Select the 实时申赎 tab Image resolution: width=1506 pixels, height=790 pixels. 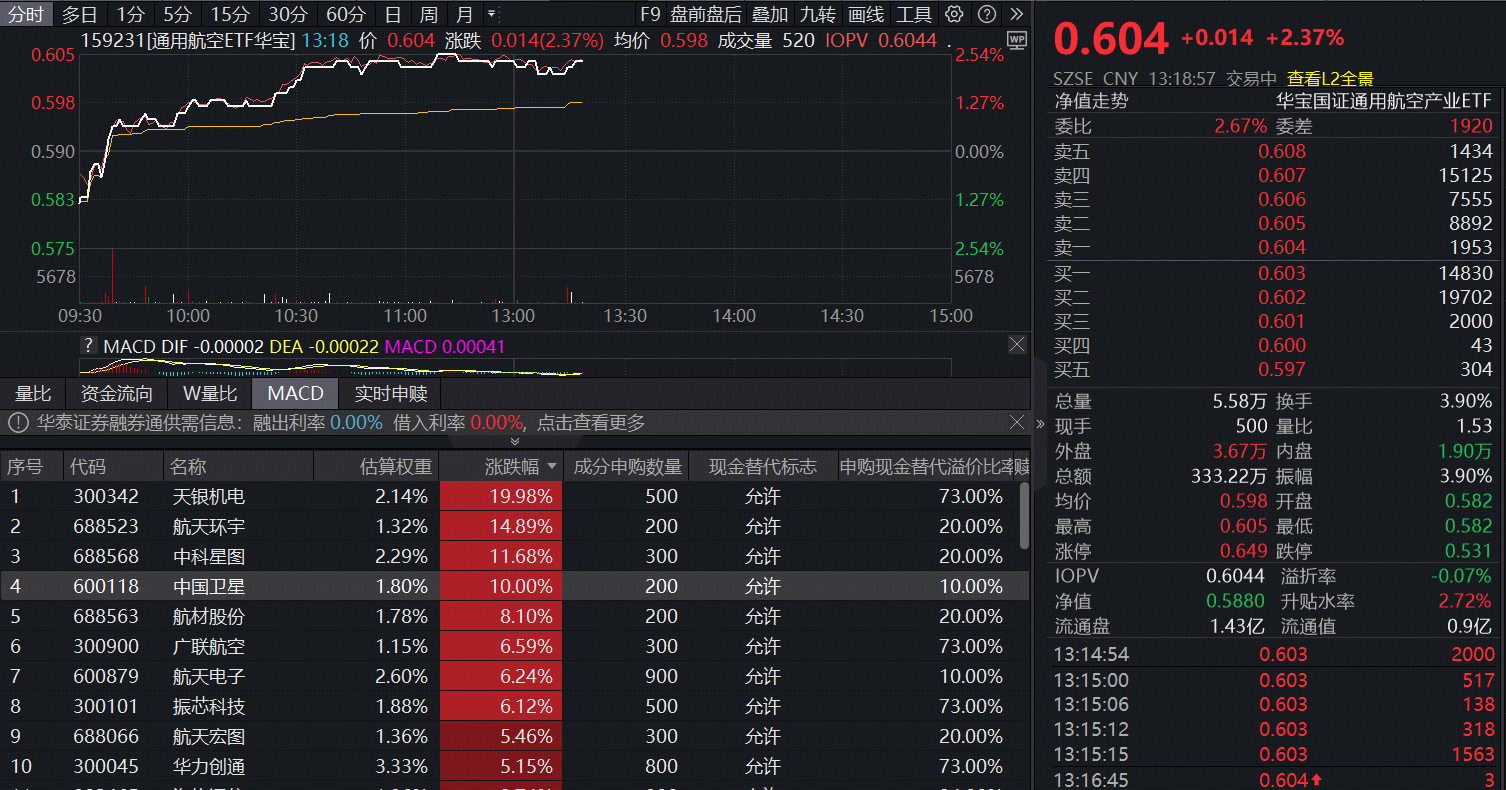(389, 393)
